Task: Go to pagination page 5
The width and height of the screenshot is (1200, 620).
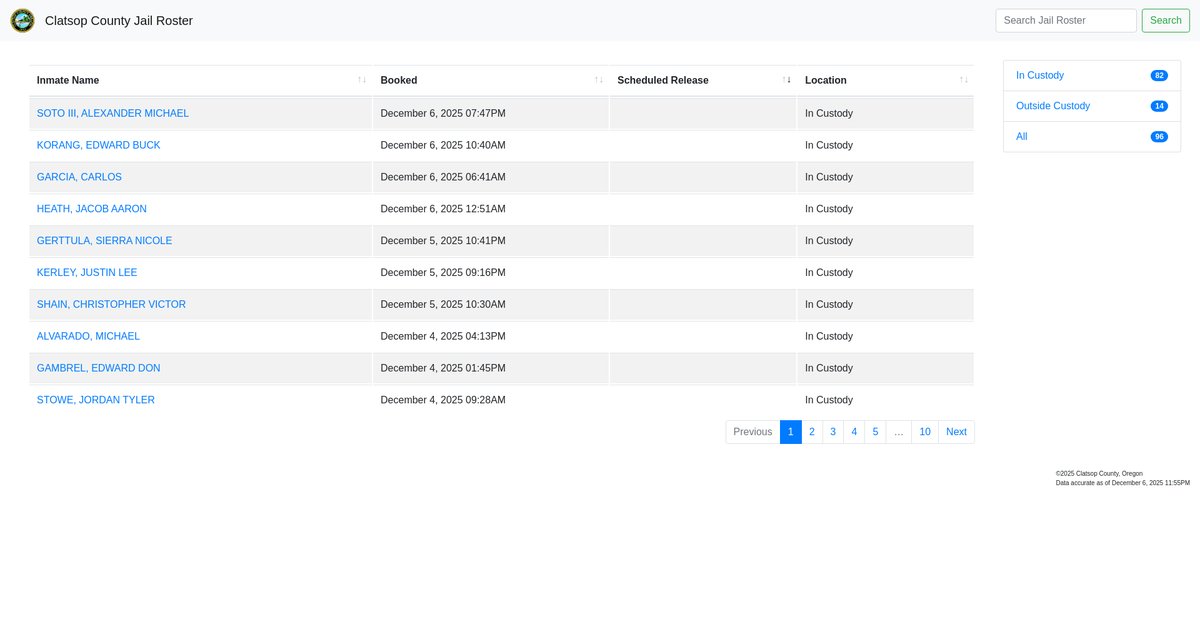Action: click(x=875, y=432)
